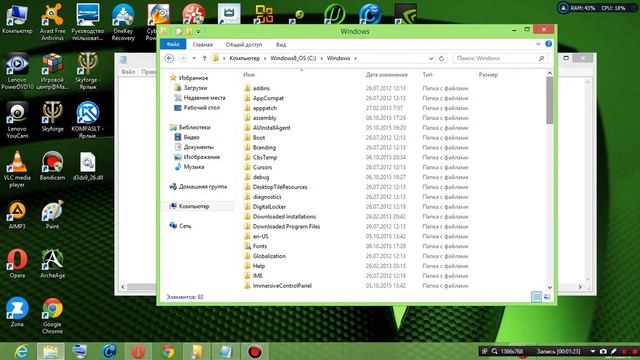640x360 pixels.
Task: Click the search magnifier icon in Explorer
Action: tap(541, 58)
